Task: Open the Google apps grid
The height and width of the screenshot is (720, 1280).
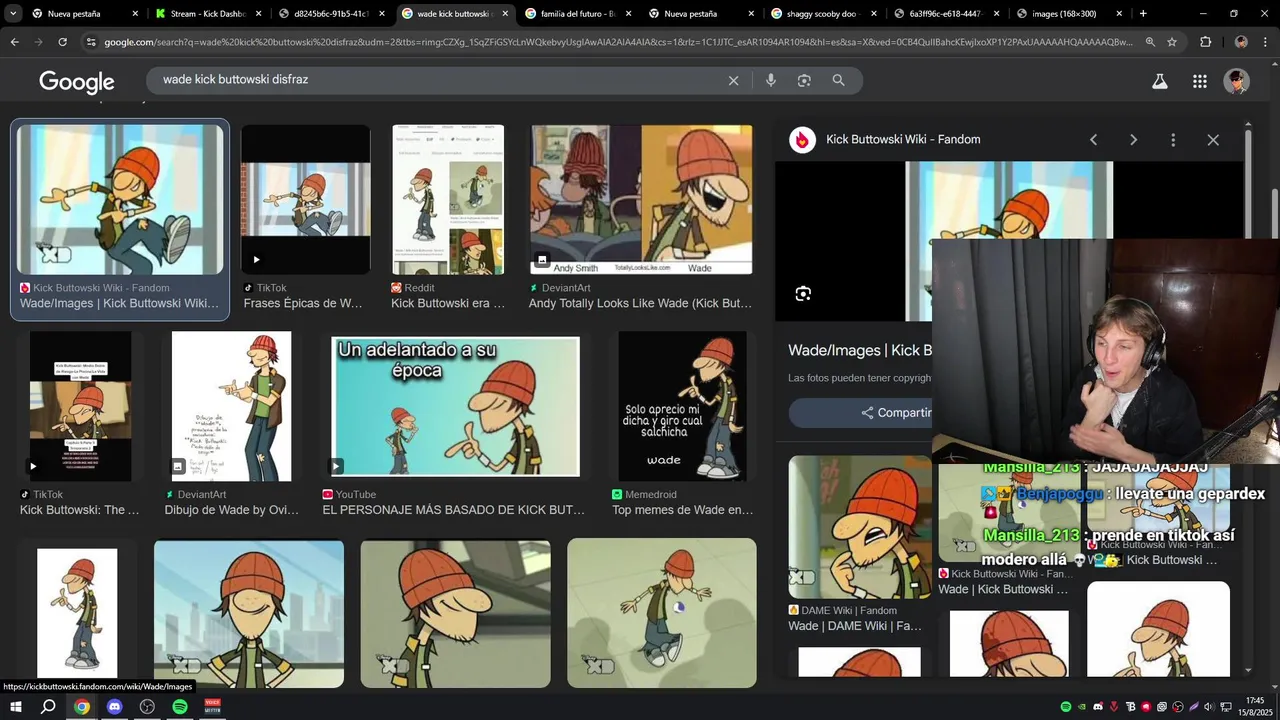Action: (1199, 82)
